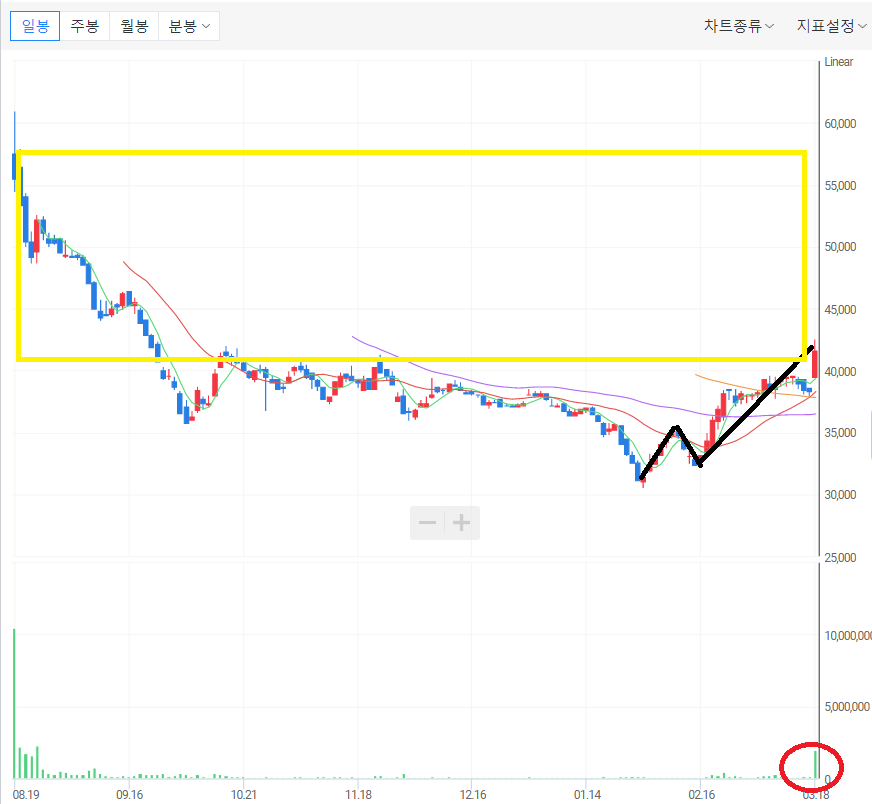
Task: Click the 25,000 price axis label
Action: pos(840,558)
